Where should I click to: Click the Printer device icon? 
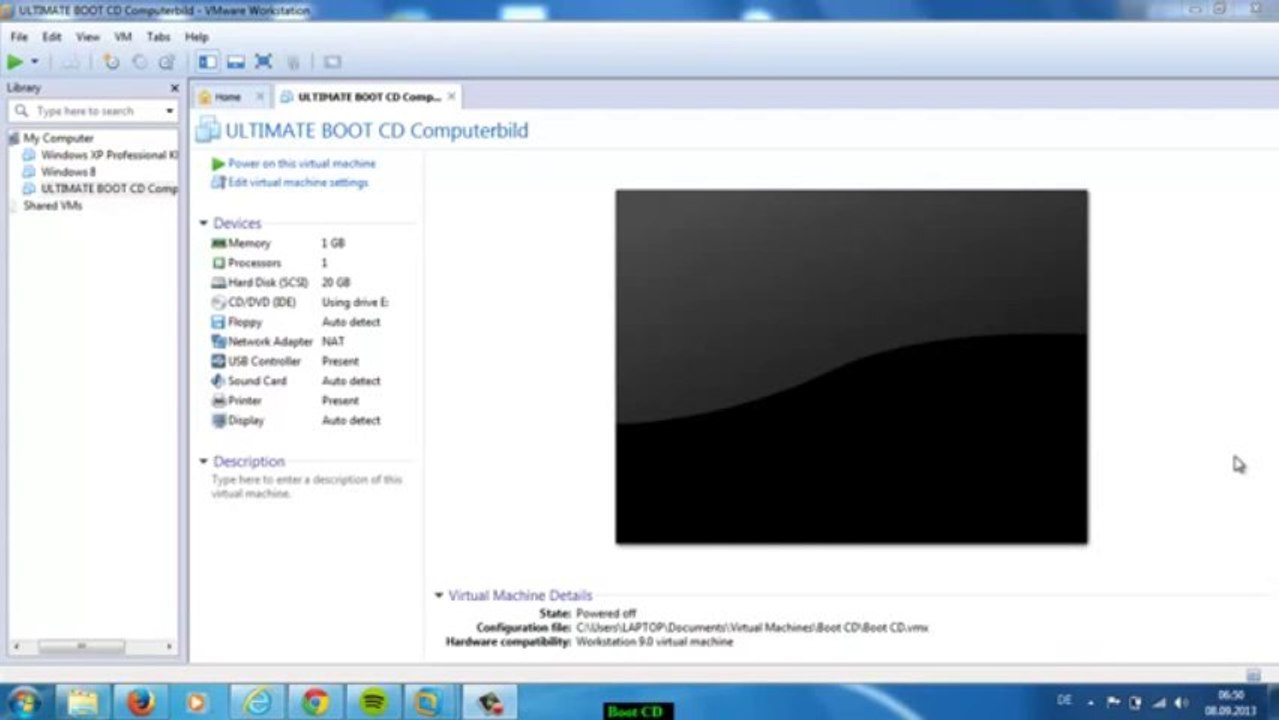tap(219, 401)
